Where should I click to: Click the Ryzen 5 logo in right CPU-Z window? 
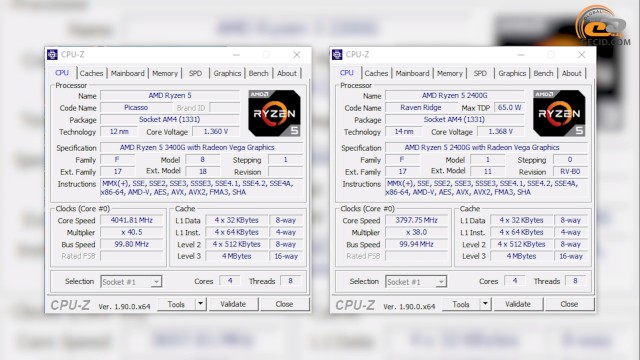pyautogui.click(x=559, y=113)
